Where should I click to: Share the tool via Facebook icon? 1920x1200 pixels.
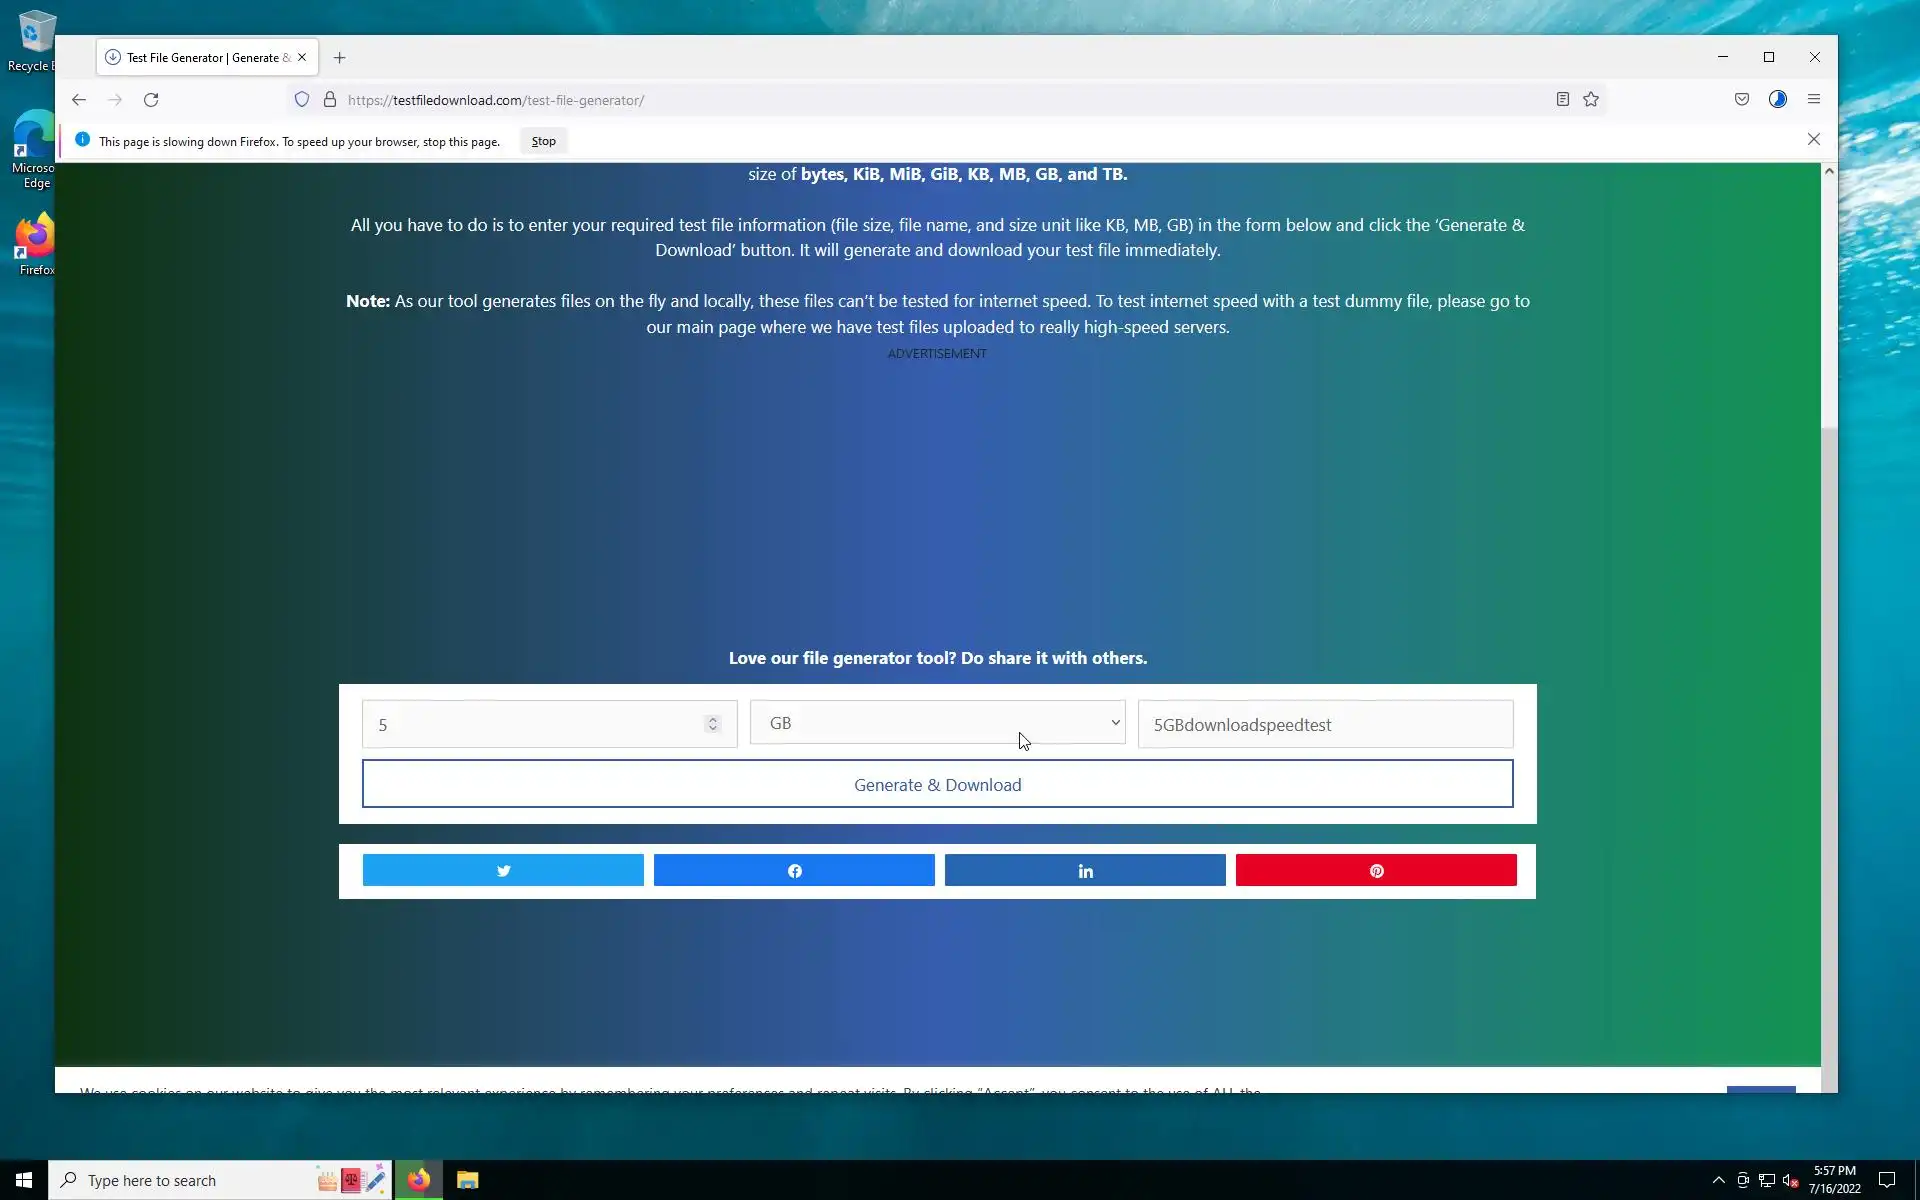coord(794,870)
